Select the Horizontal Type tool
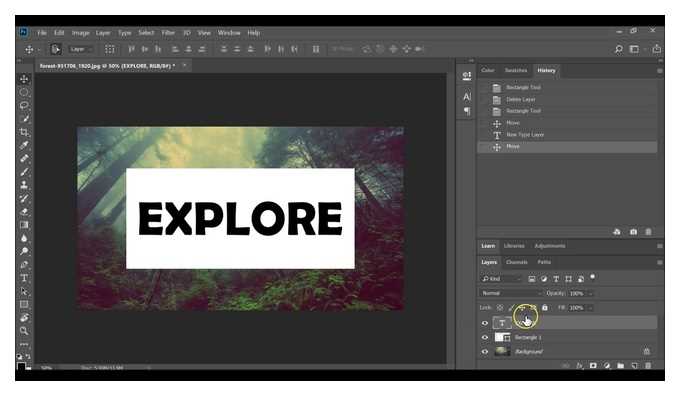The height and width of the screenshot is (396, 680). click(24, 278)
